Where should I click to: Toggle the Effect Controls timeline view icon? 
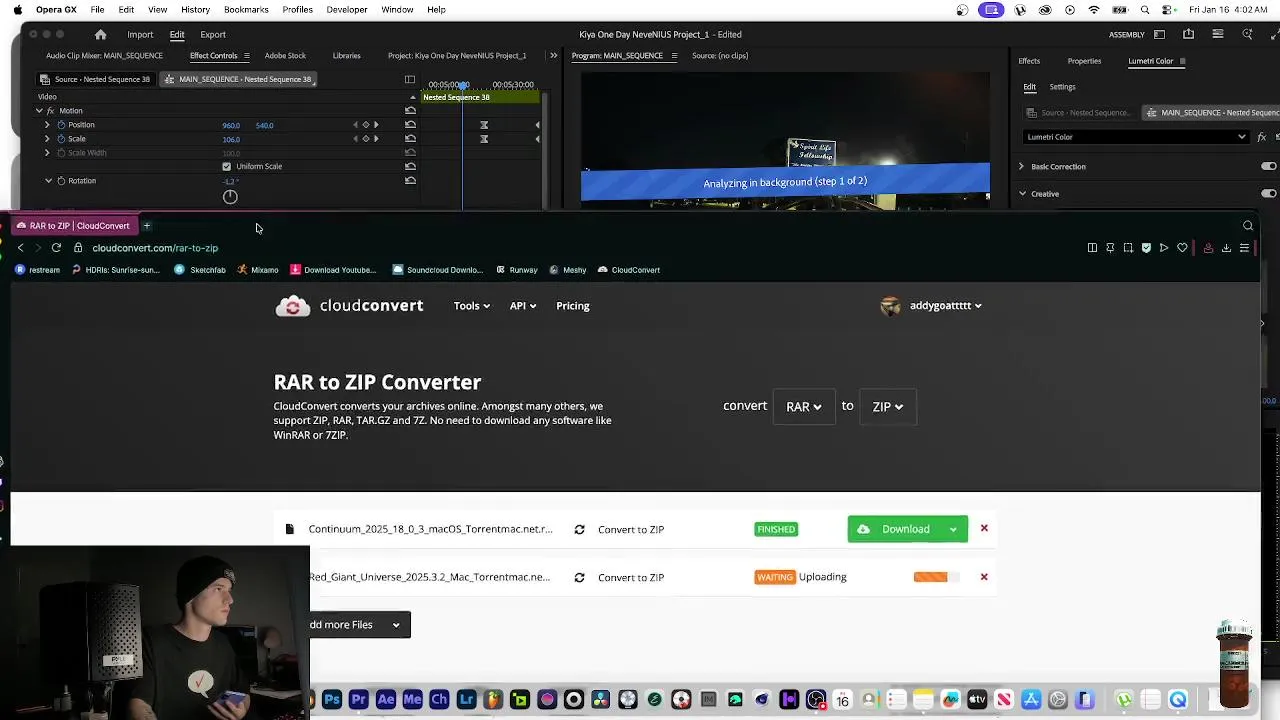click(x=409, y=79)
